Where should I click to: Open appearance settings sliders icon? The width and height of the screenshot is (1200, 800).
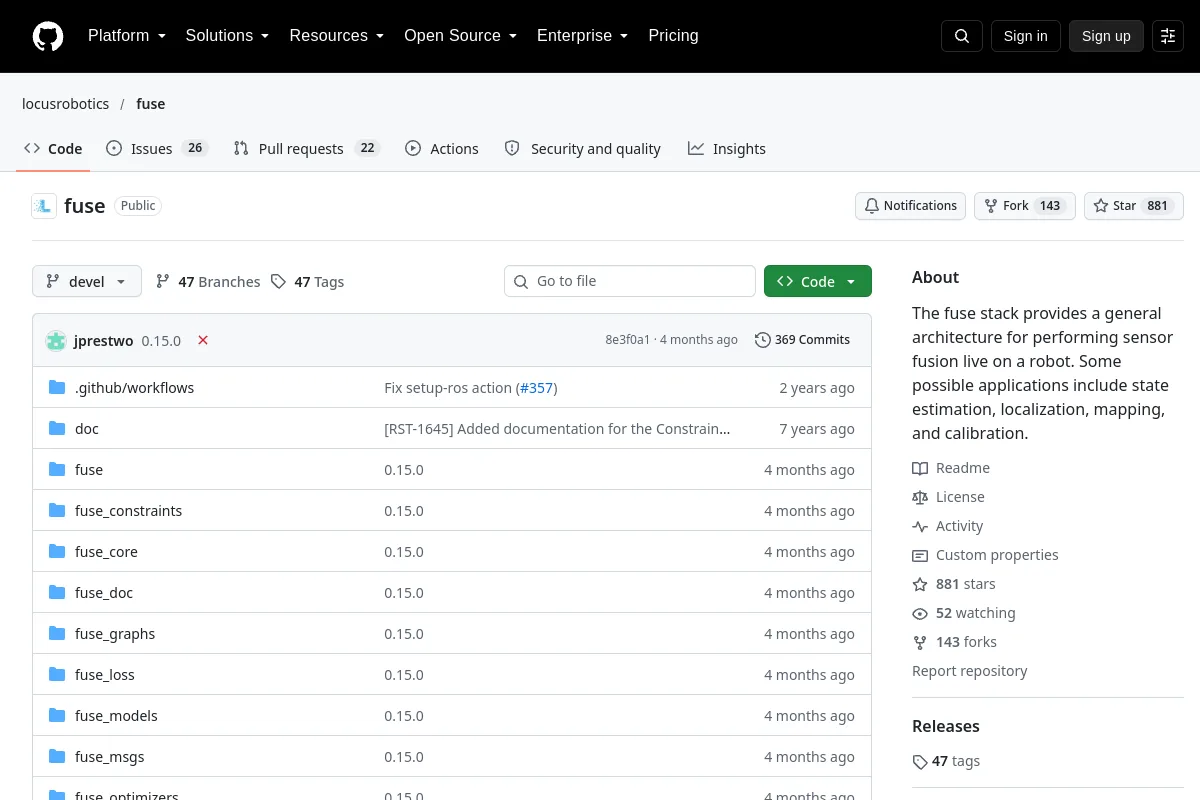pos(1167,36)
